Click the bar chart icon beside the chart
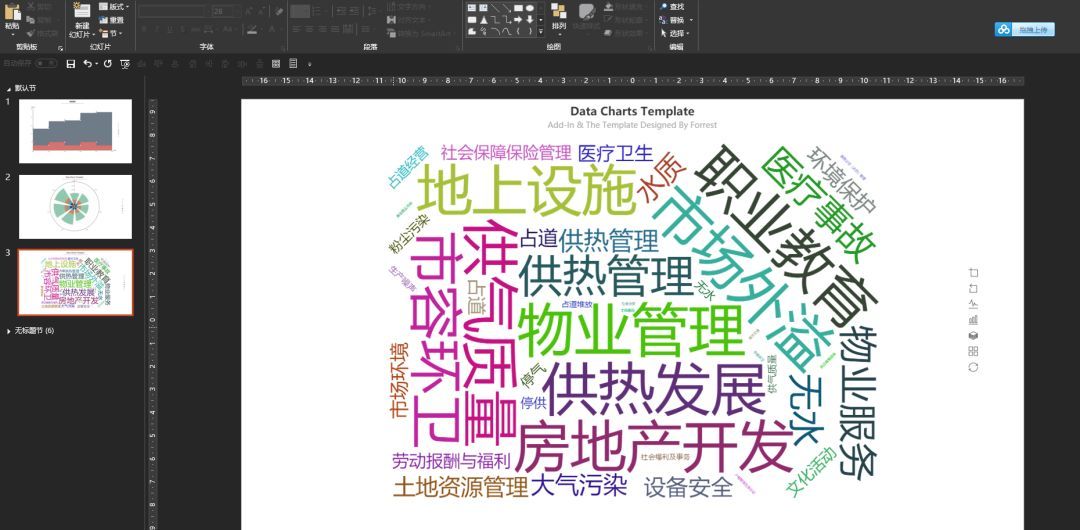Screen dimensions: 1080x530 973,320
